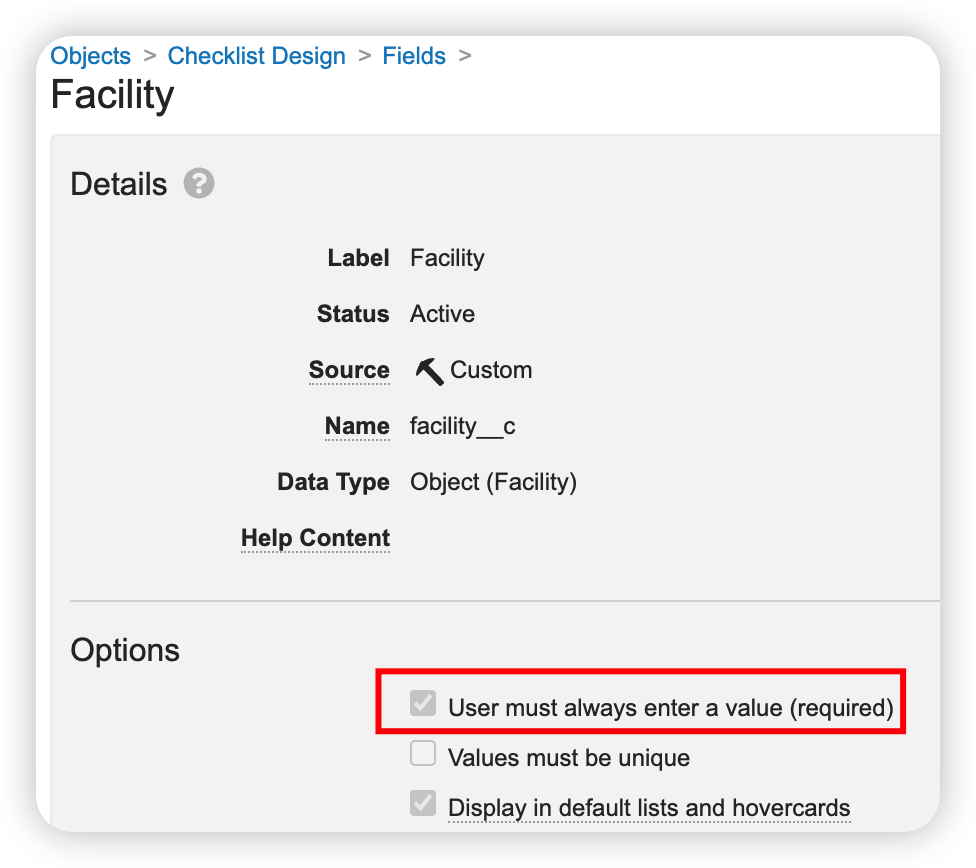This screenshot has width=976, height=868.
Task: Click the Help Content field label
Action: (315, 538)
